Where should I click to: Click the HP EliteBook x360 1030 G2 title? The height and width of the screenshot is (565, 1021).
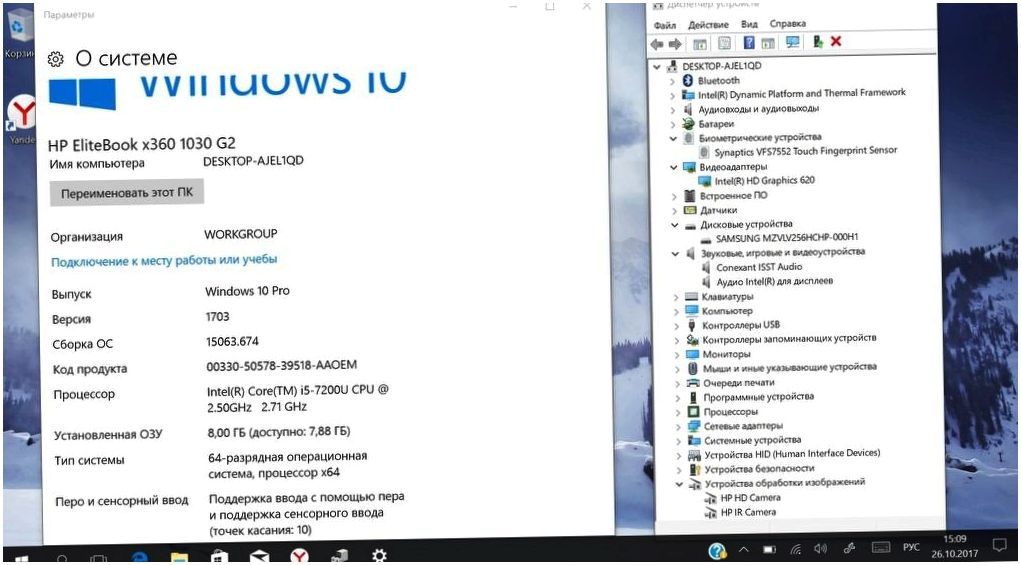(x=142, y=144)
